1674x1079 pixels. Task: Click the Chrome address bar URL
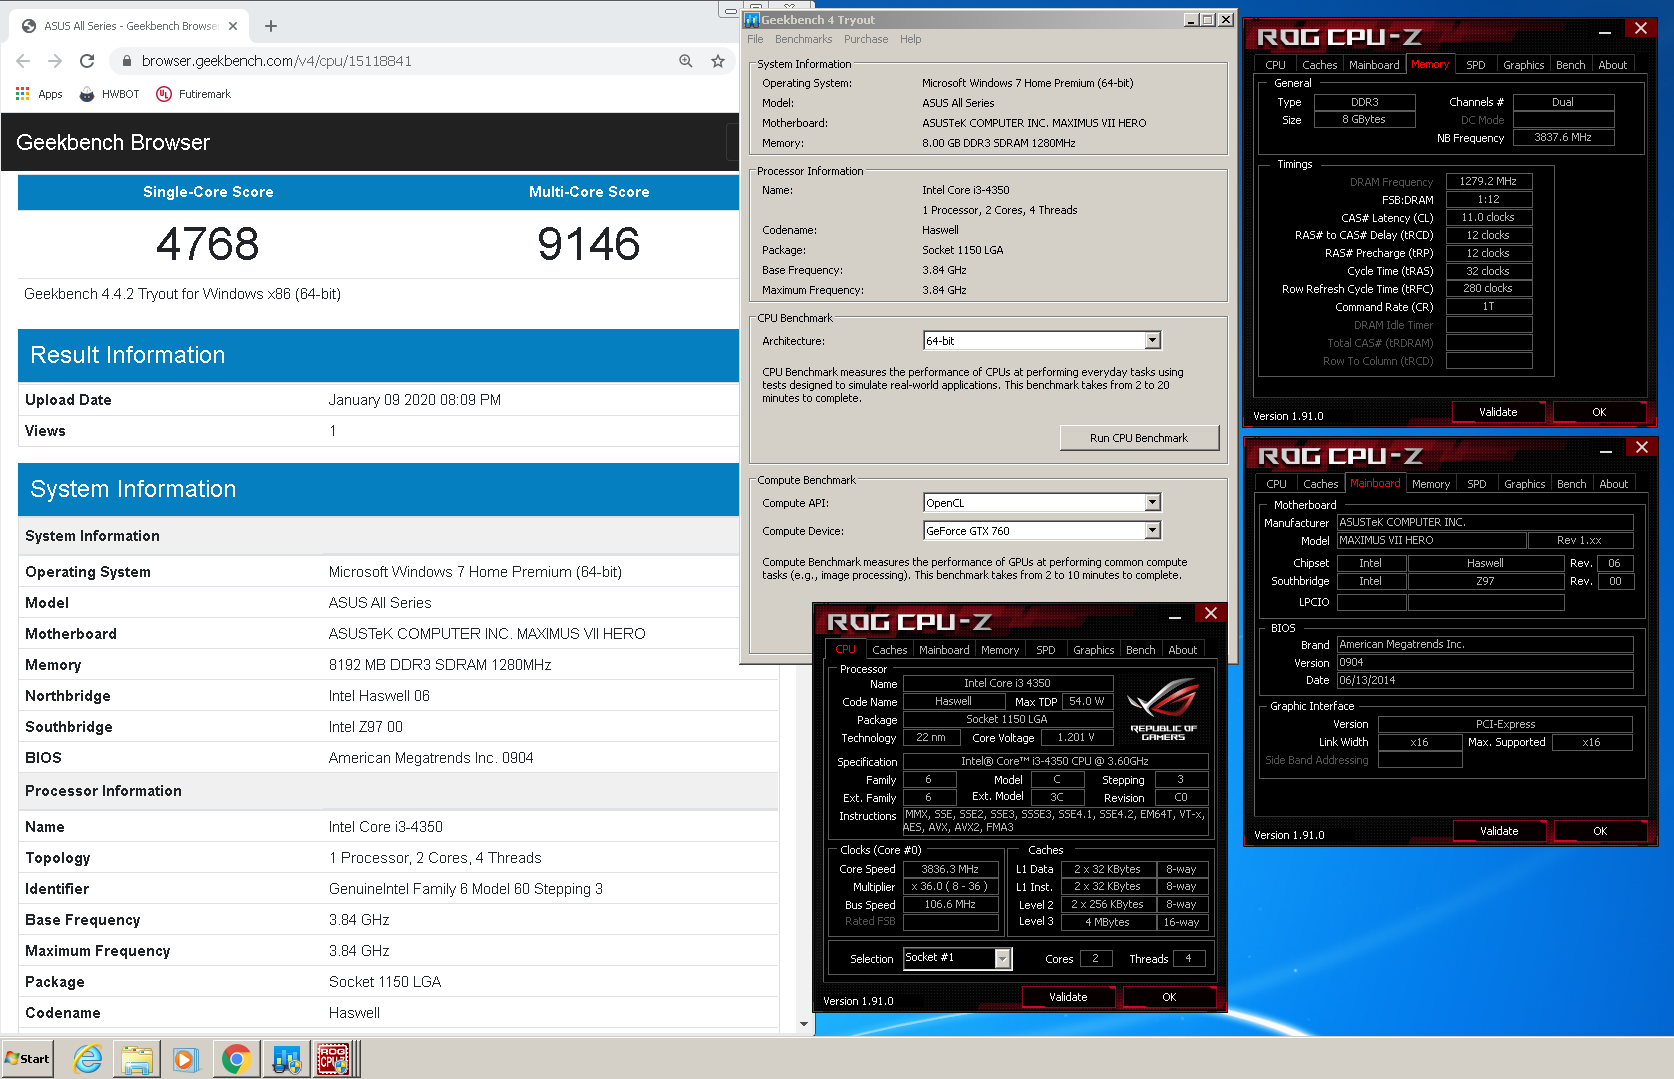(276, 61)
